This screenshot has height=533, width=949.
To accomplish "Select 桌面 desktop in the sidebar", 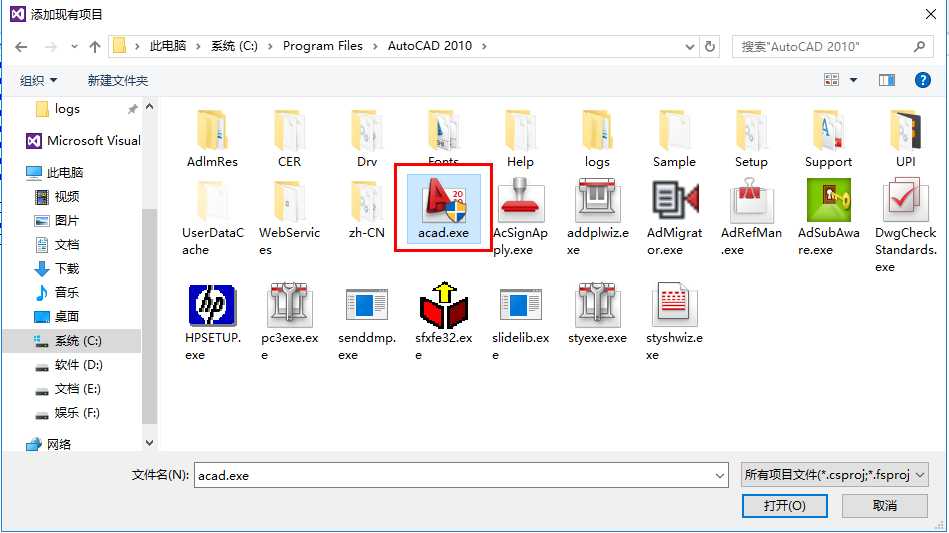I will tap(57, 316).
